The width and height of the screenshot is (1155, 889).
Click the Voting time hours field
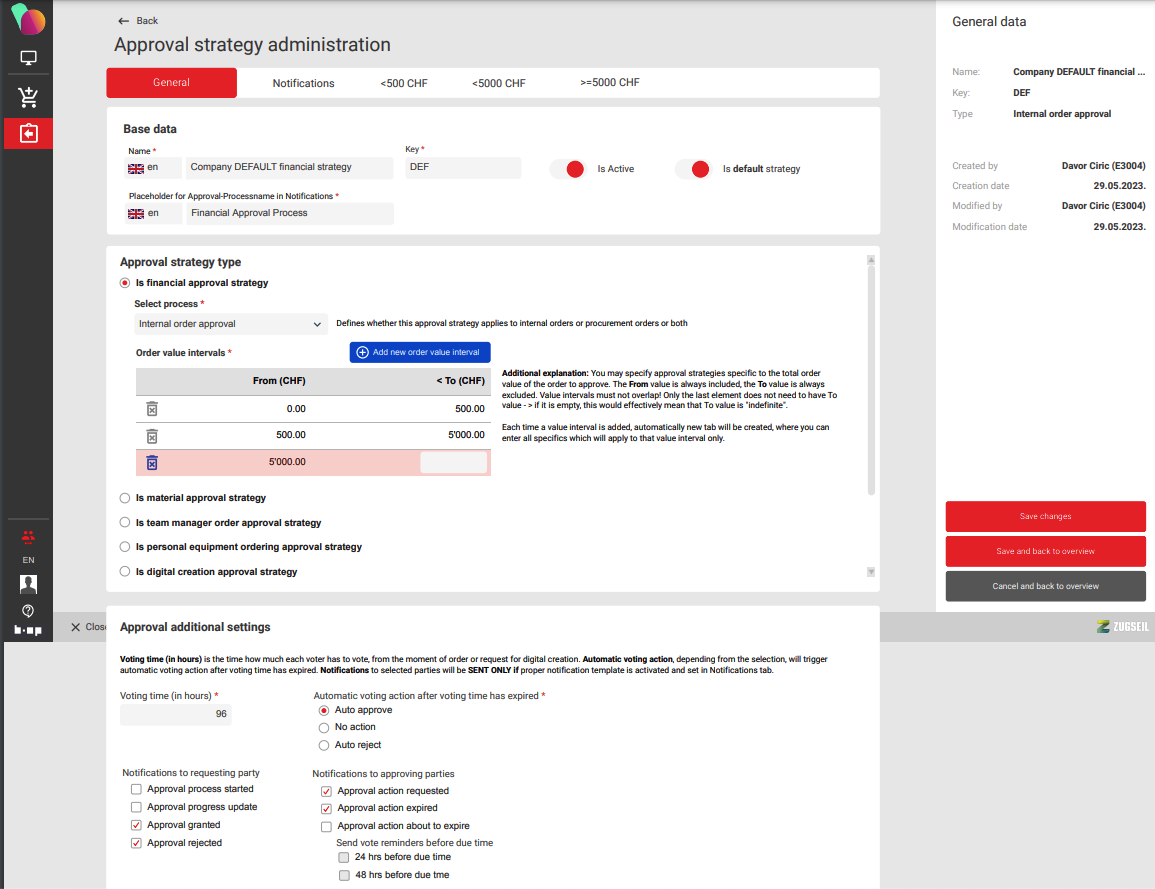click(176, 715)
